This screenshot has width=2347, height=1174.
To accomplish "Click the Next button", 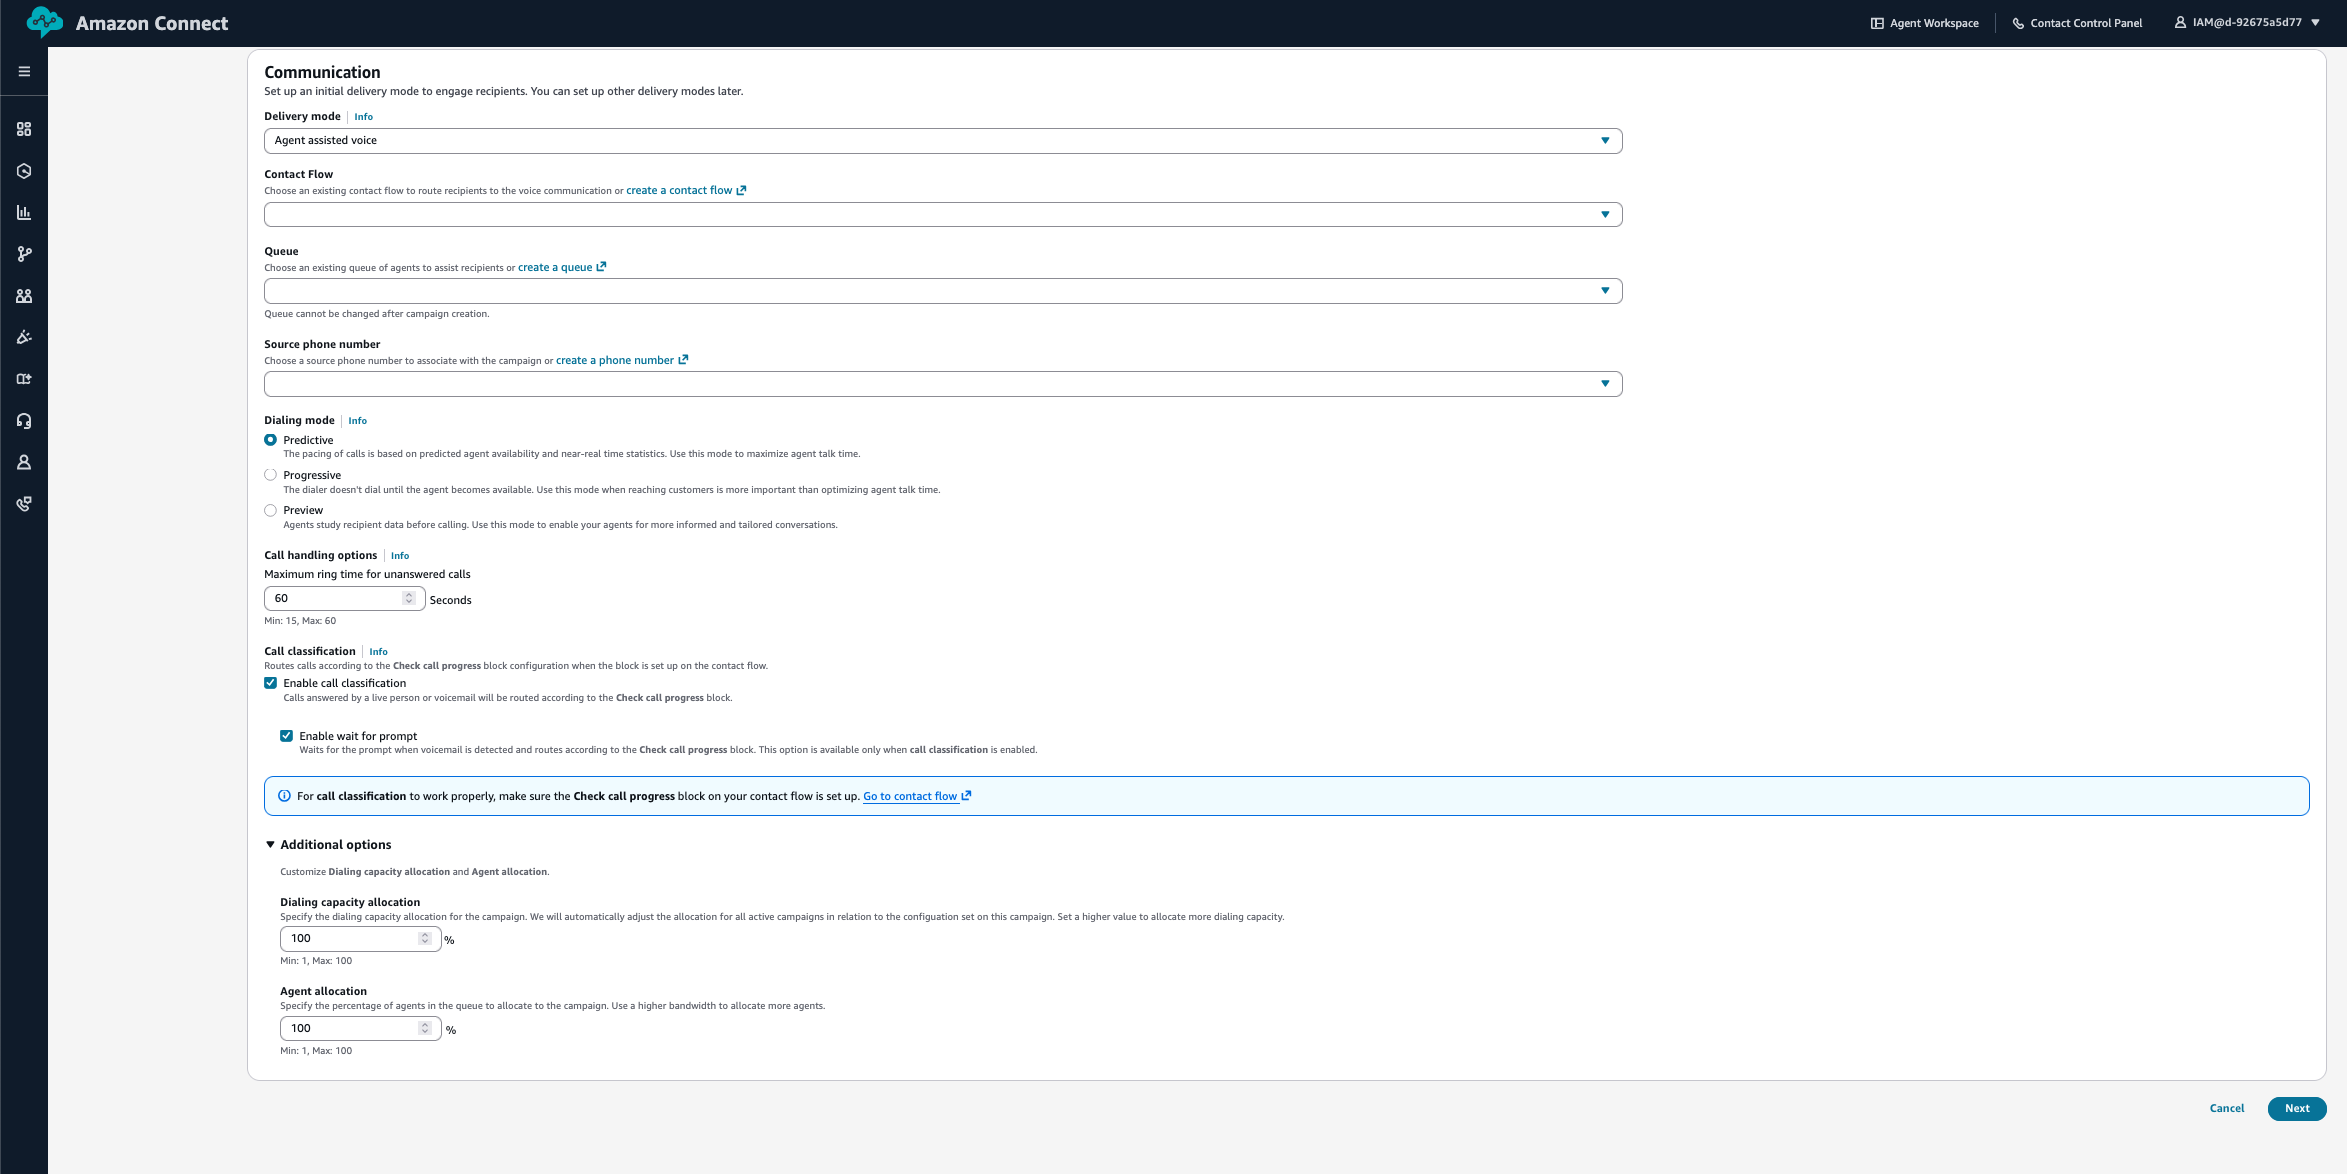I will click(x=2296, y=1108).
